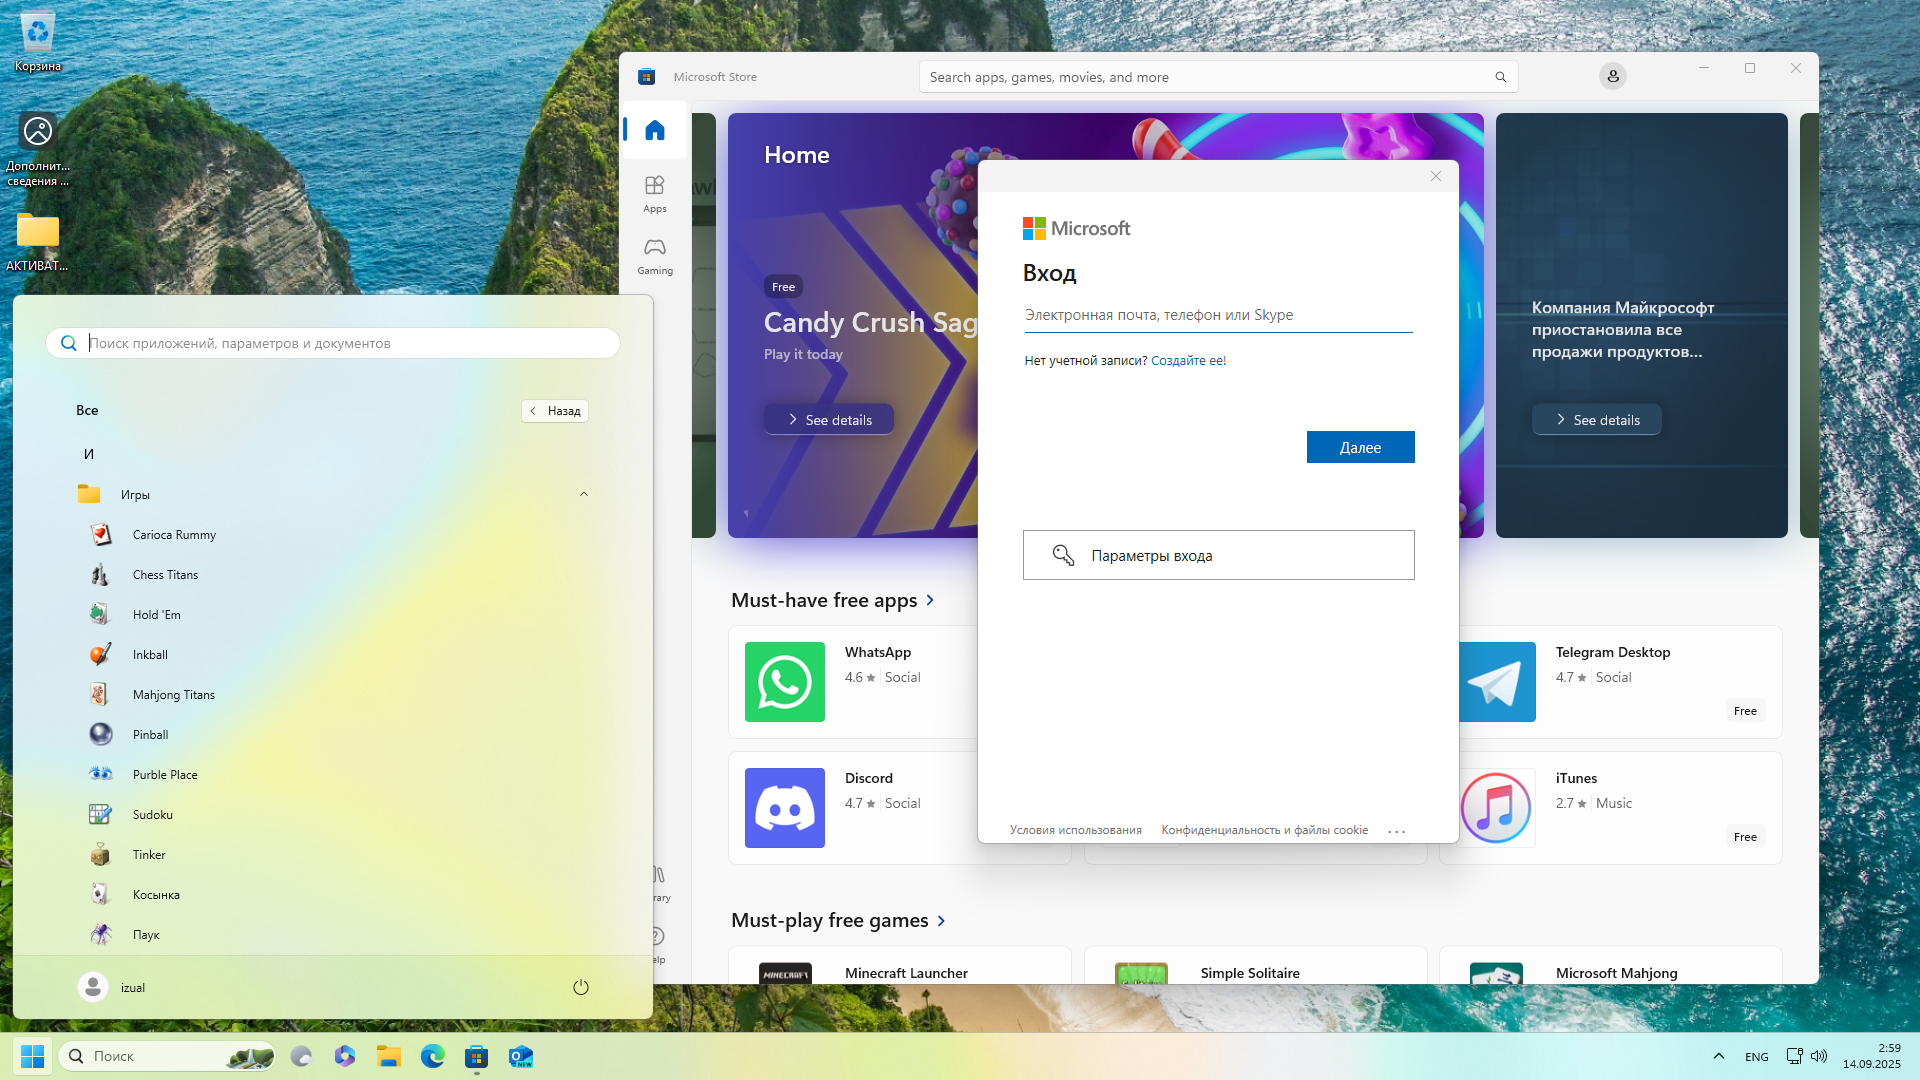Viewport: 1920px width, 1080px height.
Task: Open the clock and date flyout
Action: (1872, 1056)
